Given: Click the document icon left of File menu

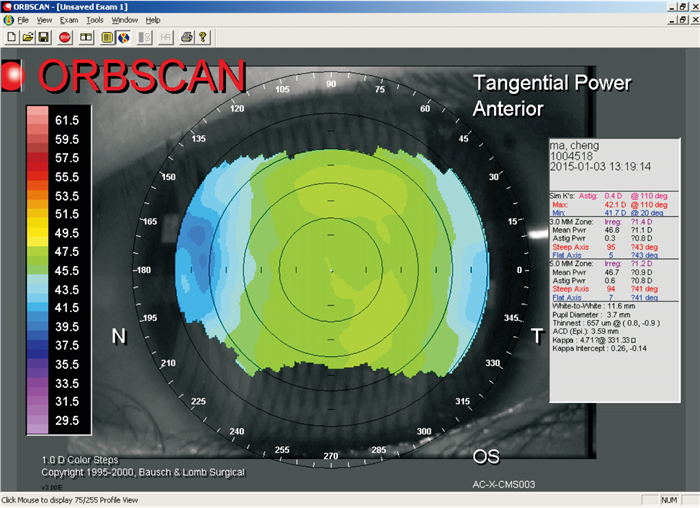Looking at the screenshot, I should point(8,20).
